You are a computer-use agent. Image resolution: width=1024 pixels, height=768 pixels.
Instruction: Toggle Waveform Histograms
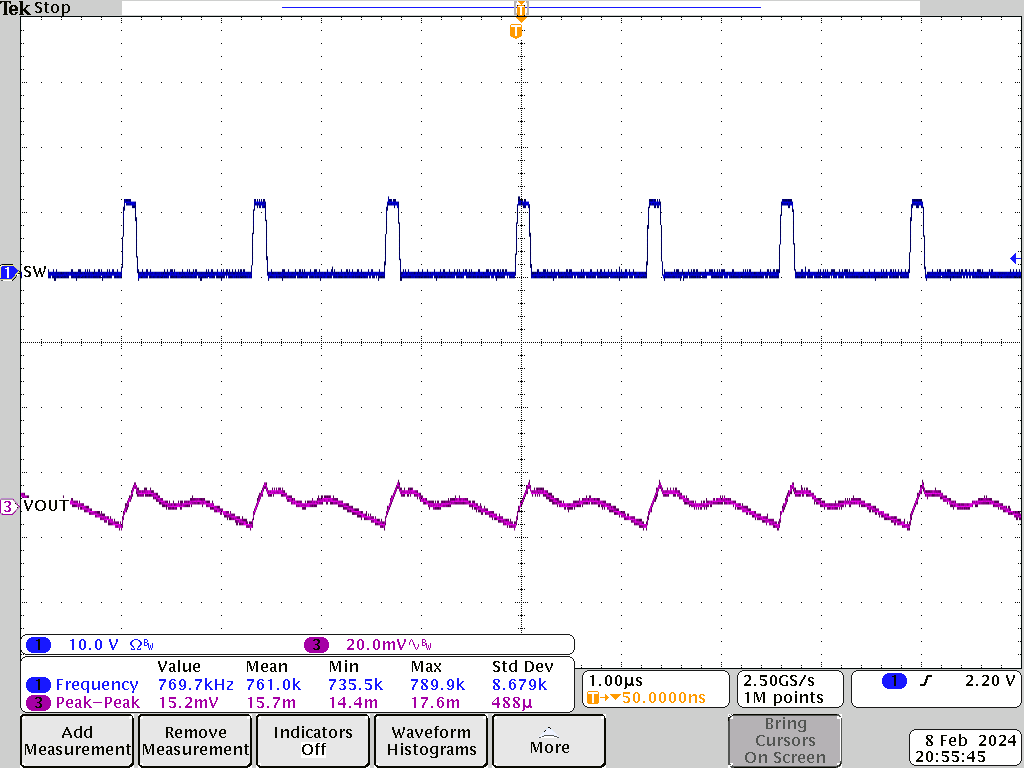pyautogui.click(x=430, y=740)
